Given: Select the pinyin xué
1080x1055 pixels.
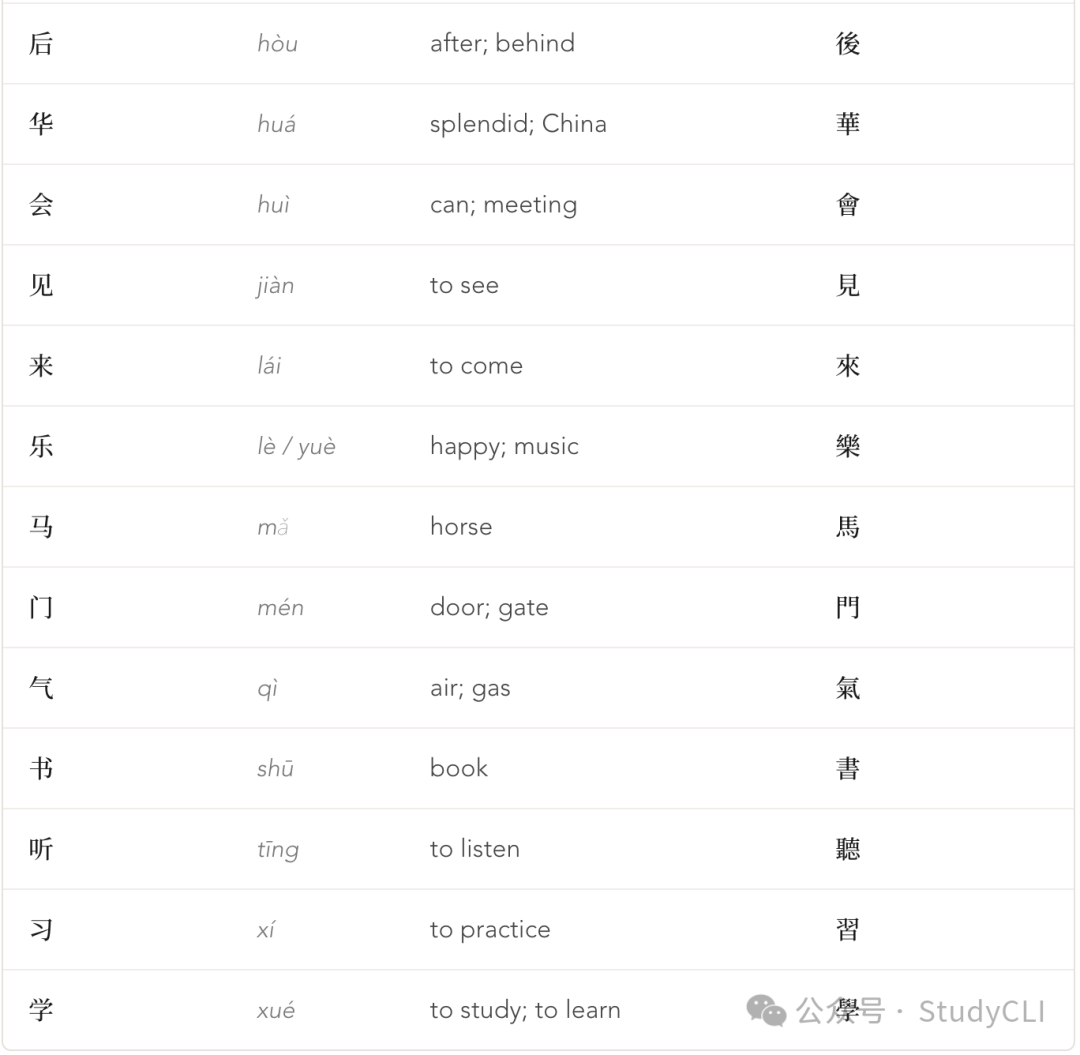Looking at the screenshot, I should pos(276,1010).
